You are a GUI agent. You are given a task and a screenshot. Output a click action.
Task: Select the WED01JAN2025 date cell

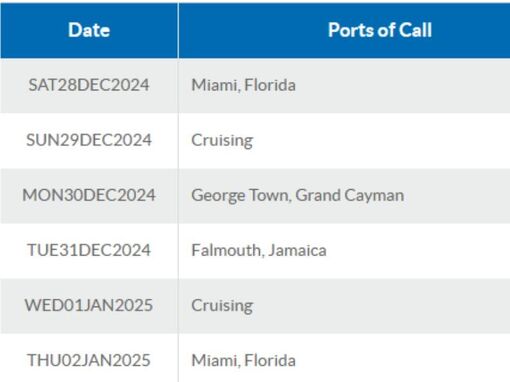click(x=89, y=306)
